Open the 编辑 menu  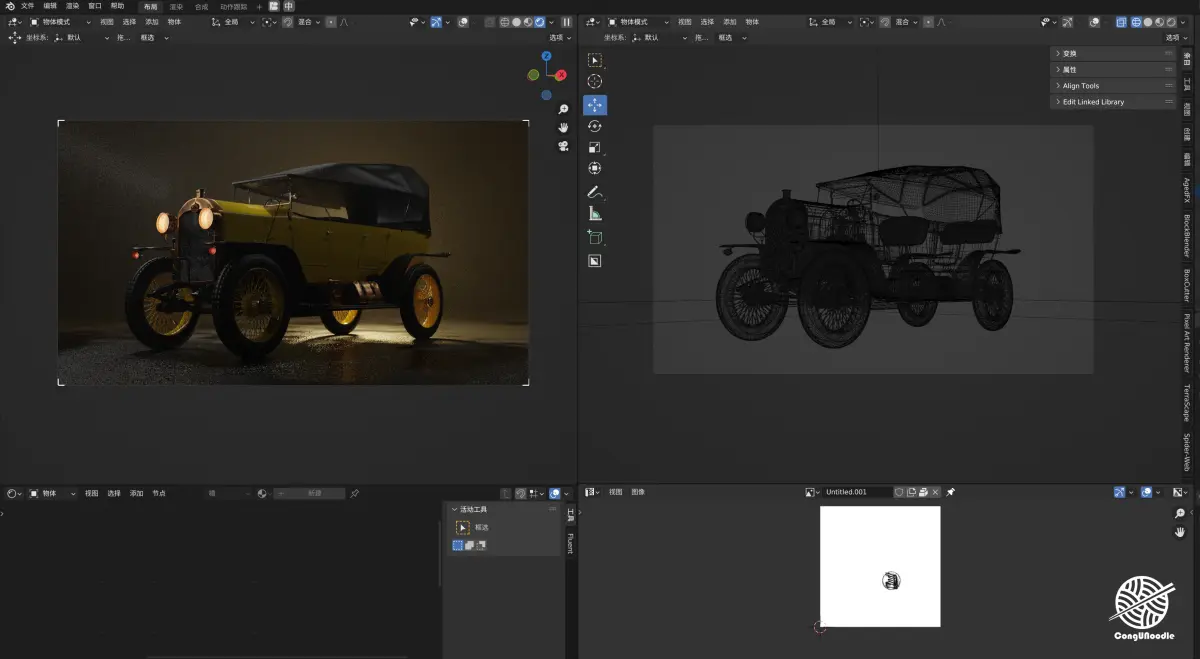(50, 6)
